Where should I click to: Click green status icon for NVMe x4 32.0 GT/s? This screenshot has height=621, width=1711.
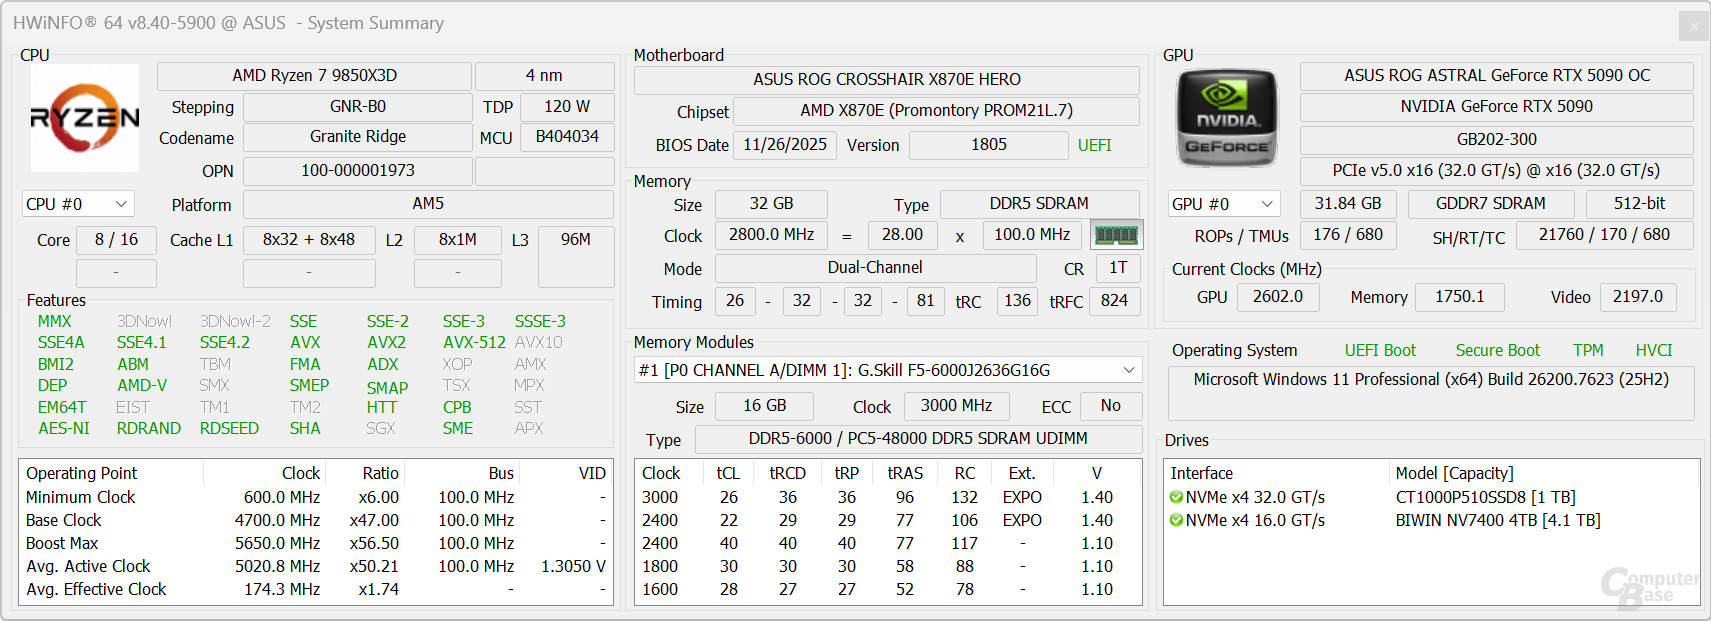point(1176,498)
